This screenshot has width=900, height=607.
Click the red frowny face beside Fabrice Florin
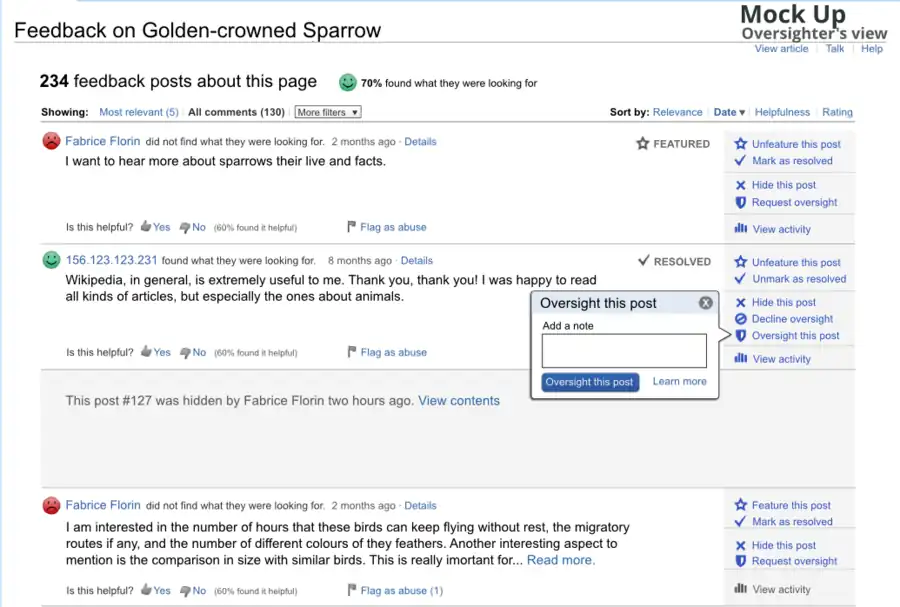click(51, 141)
